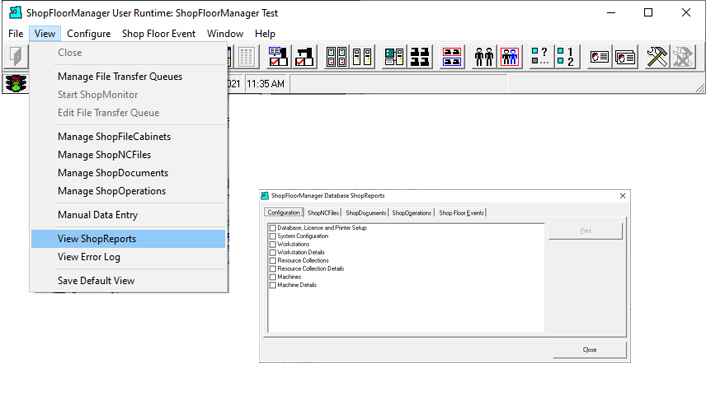Image resolution: width=706 pixels, height=397 pixels.
Task: Open the File menu
Action: click(x=16, y=34)
